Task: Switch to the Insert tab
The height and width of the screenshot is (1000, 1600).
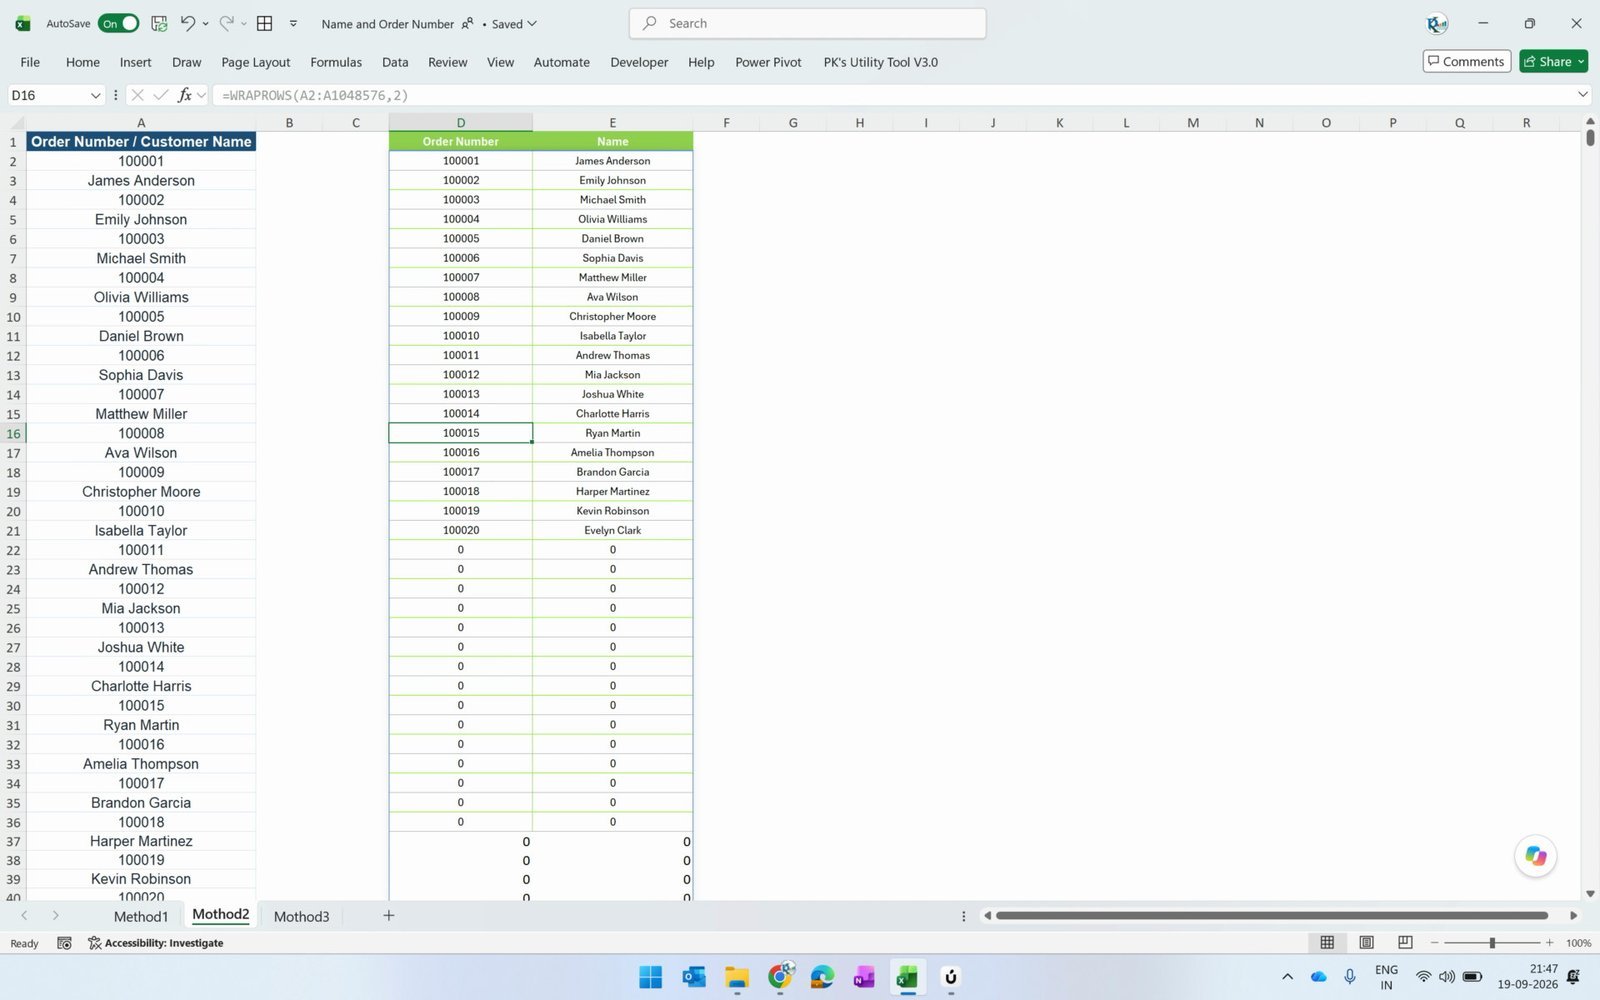Action: (136, 62)
